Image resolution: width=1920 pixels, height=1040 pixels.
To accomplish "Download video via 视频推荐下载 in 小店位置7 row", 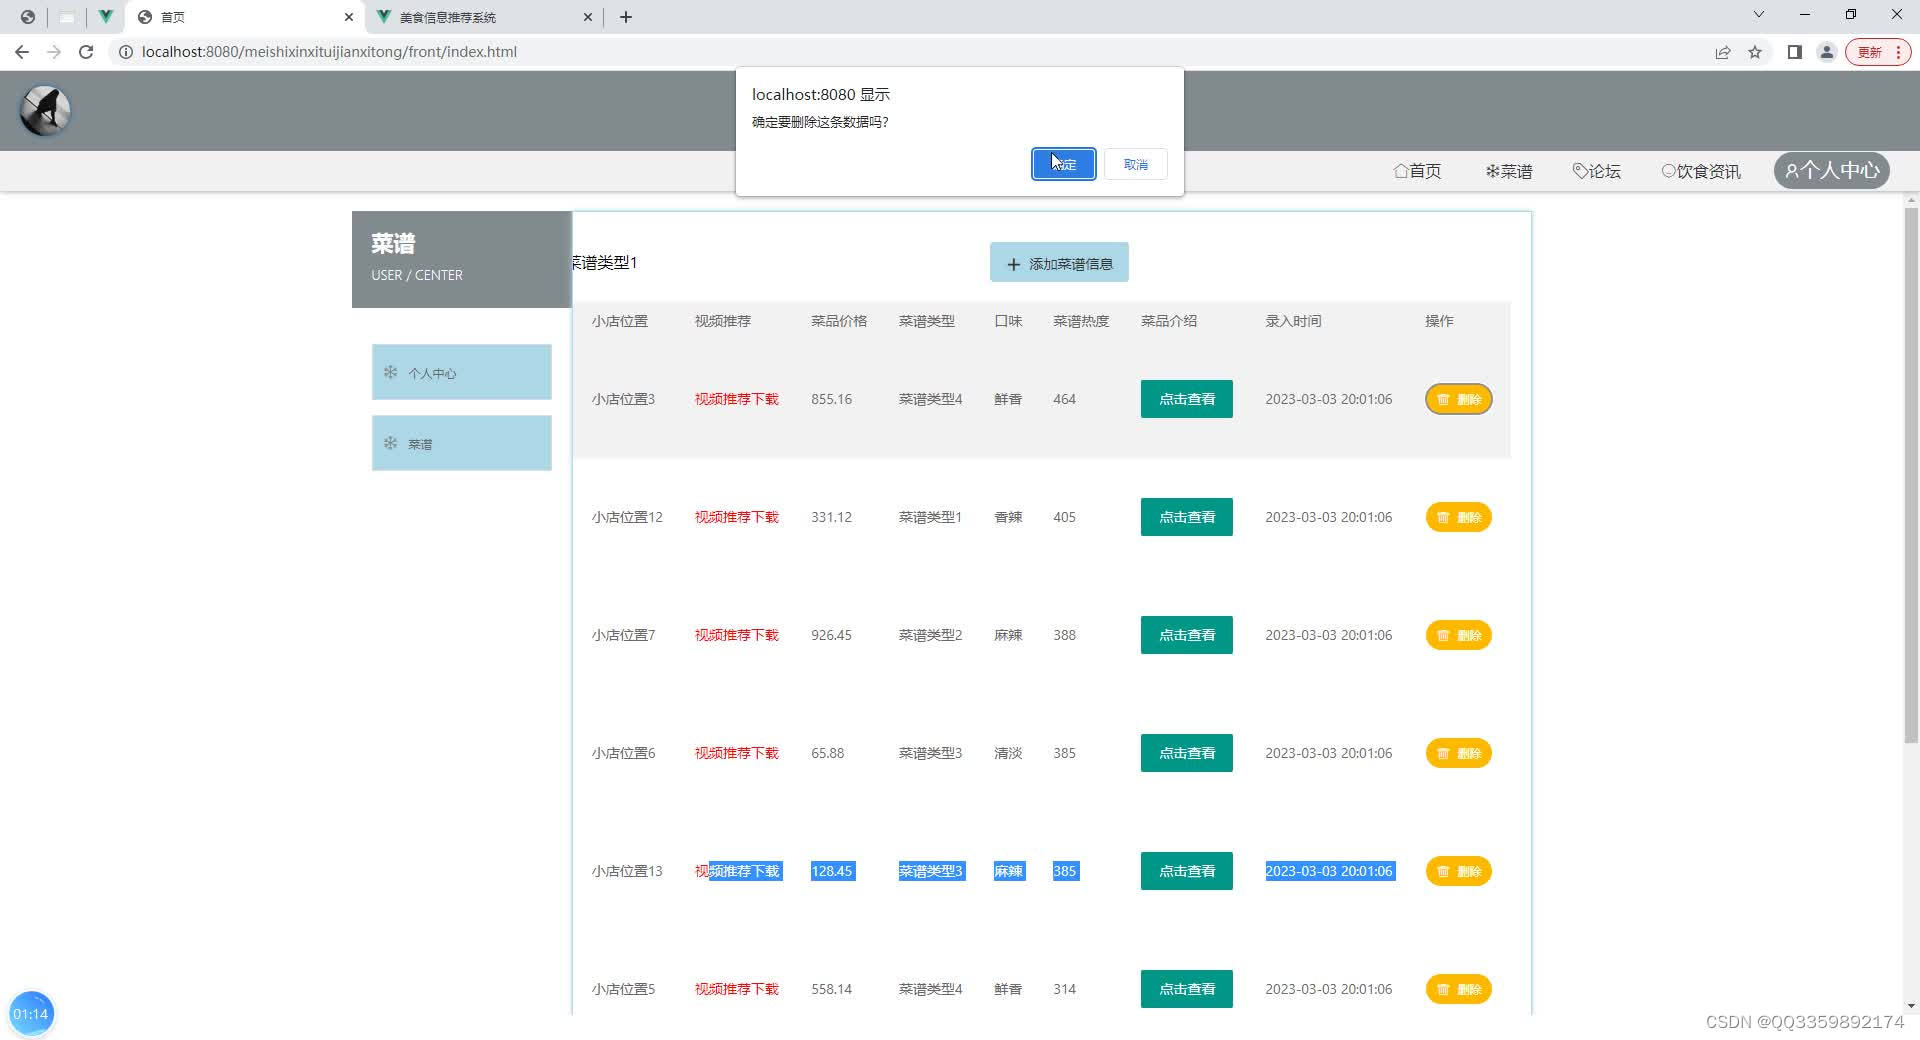I will tap(737, 635).
